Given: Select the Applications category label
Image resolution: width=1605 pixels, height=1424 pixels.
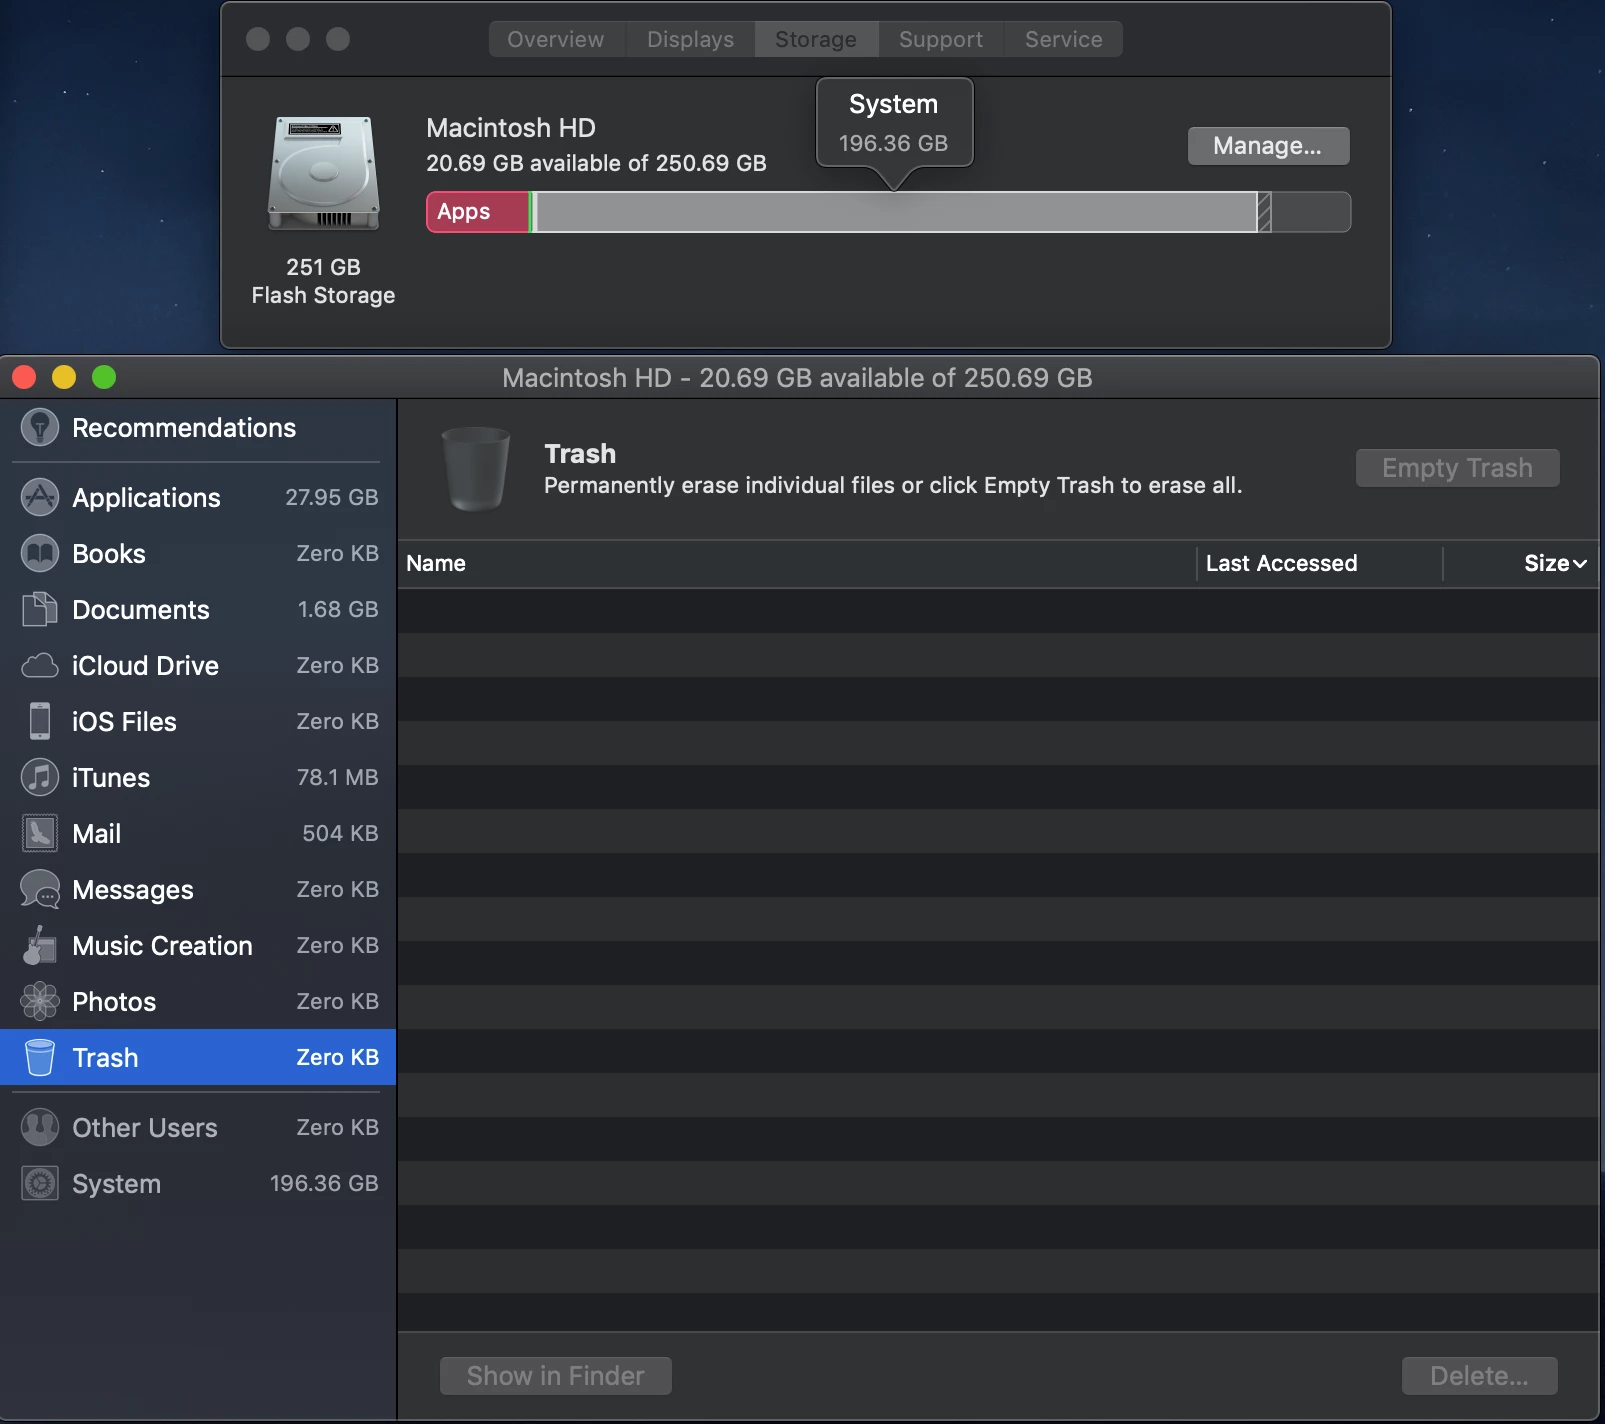Looking at the screenshot, I should point(146,497).
